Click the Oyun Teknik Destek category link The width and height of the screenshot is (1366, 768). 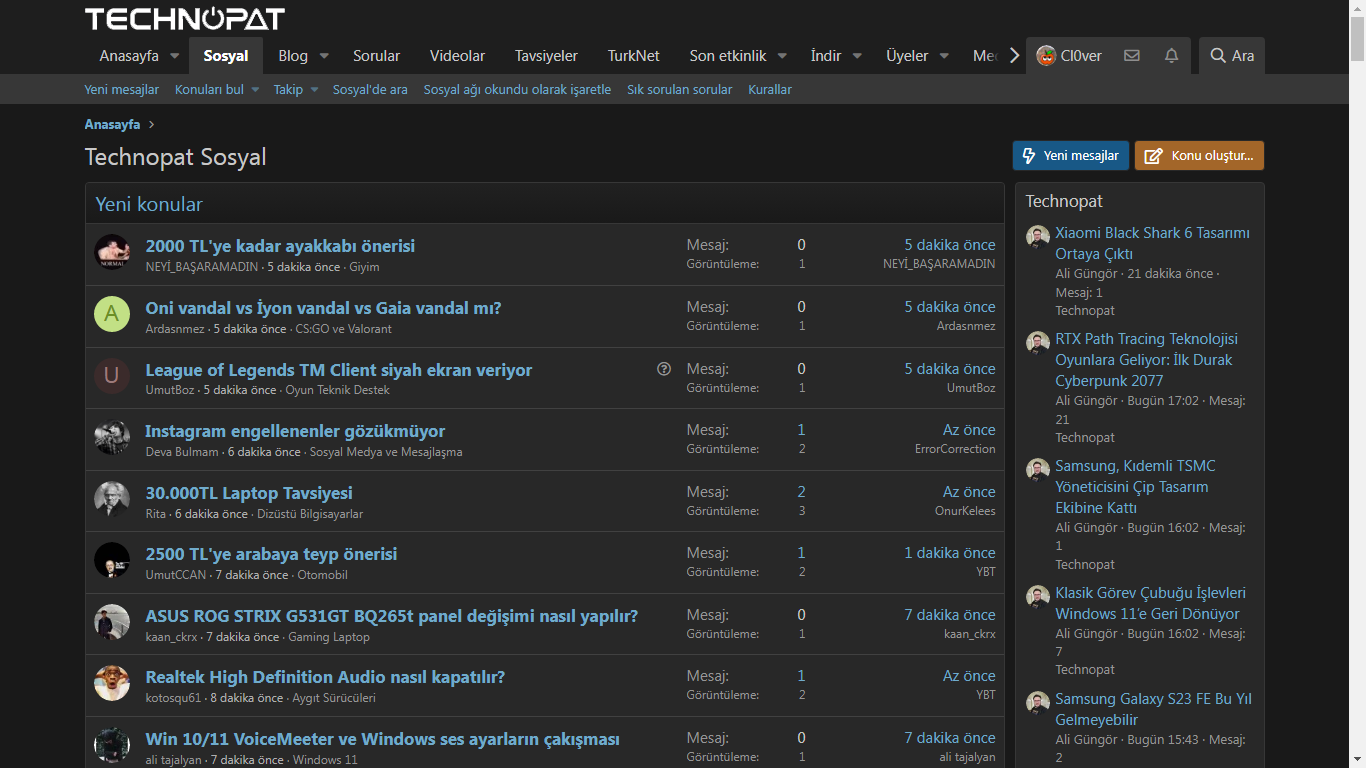click(337, 390)
